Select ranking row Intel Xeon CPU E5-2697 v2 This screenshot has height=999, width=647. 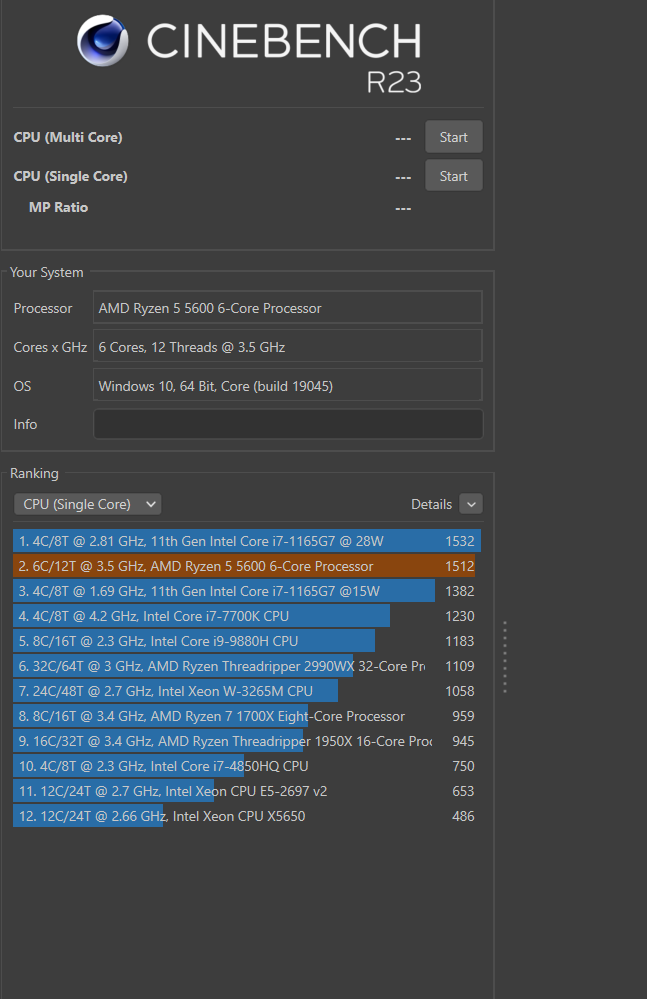246,791
